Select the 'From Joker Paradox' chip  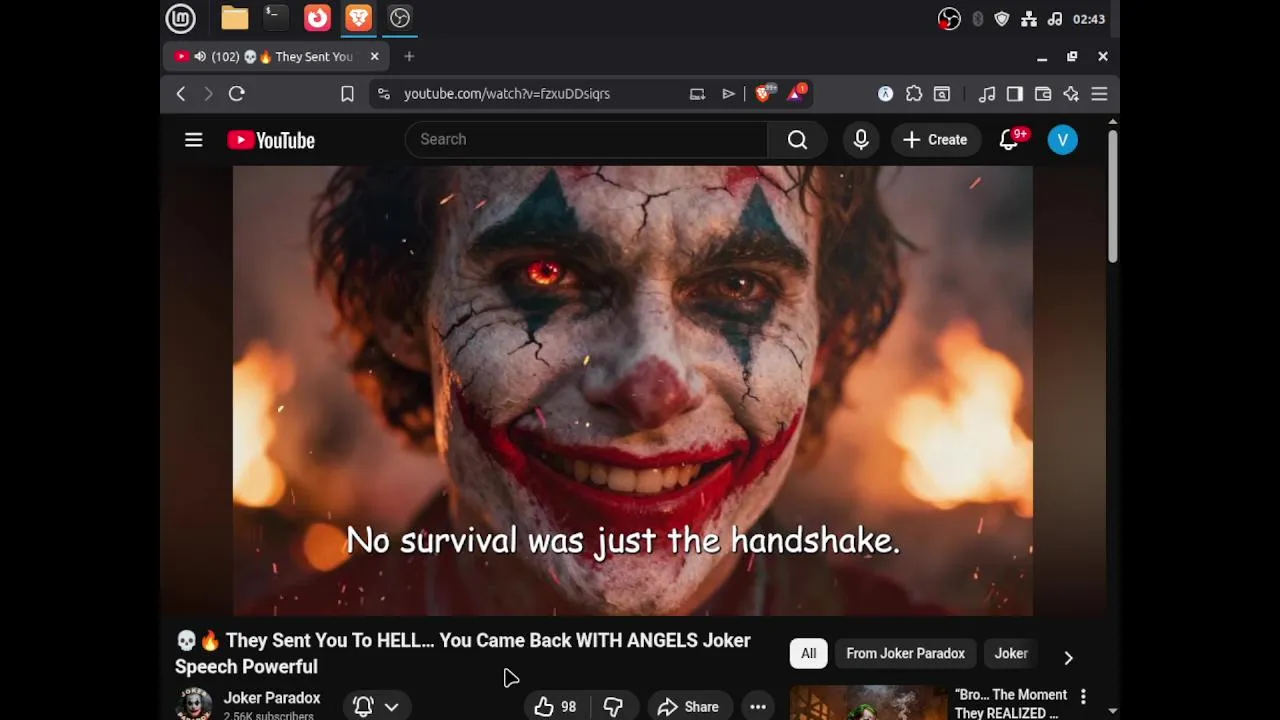(906, 654)
